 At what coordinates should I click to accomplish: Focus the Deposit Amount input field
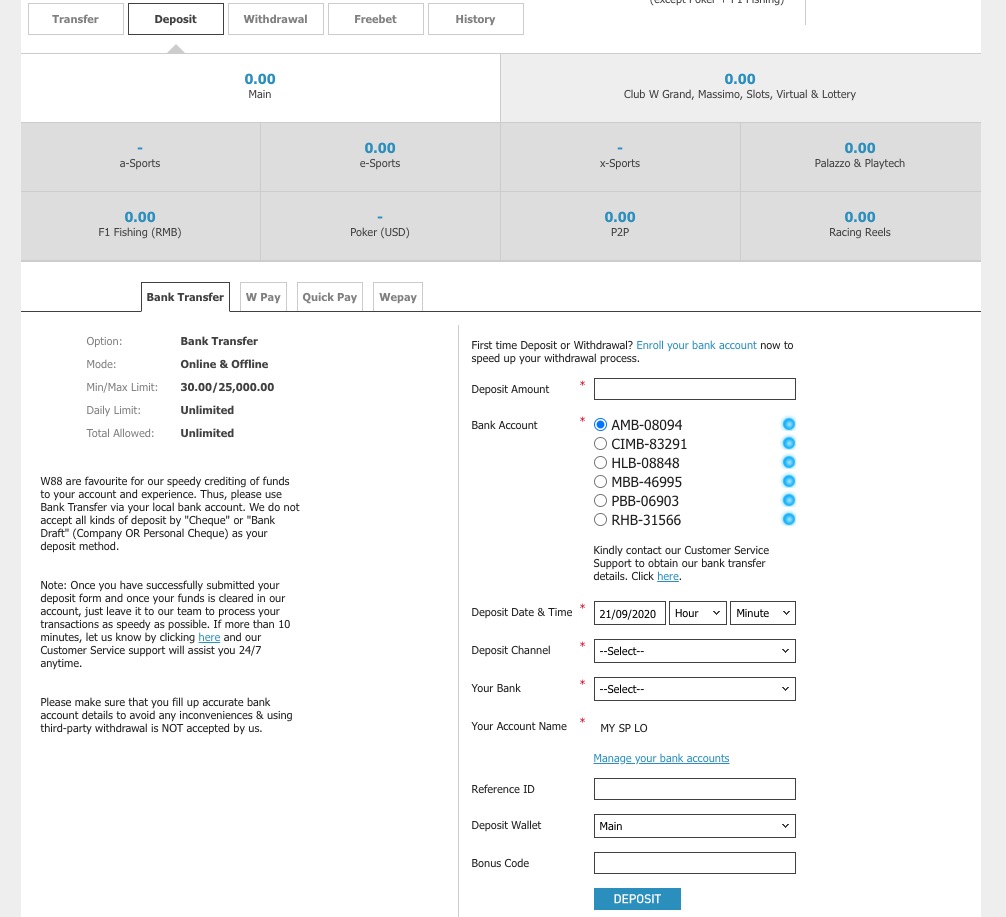point(695,389)
